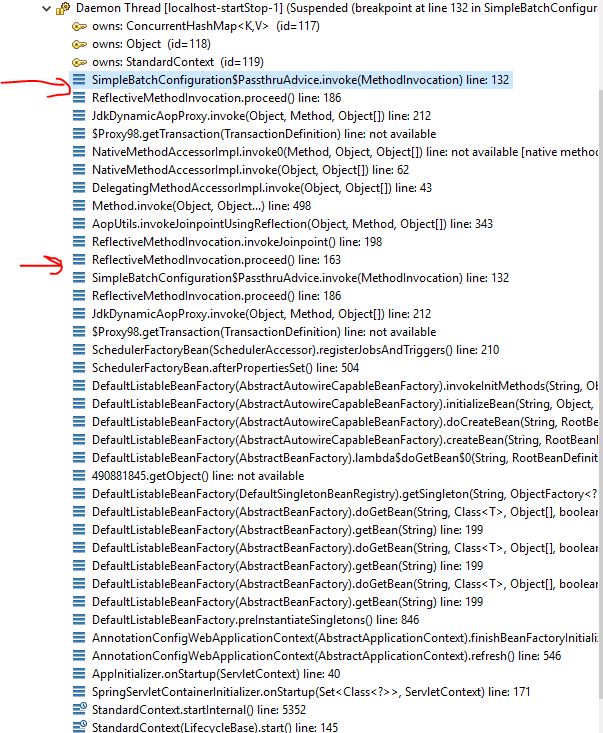Click frame icon beside AopUtils.invokeJoinpointUsingReflection
The height and width of the screenshot is (733, 603).
pos(79,223)
